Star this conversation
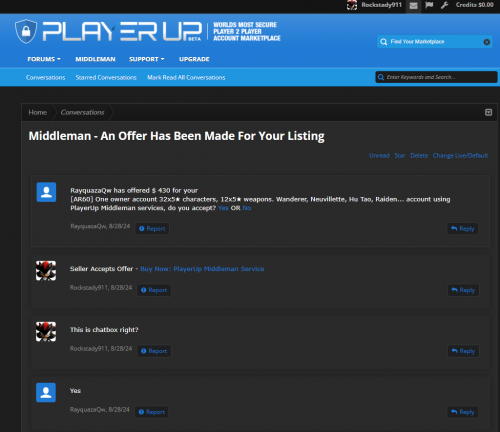Screen dimensions: 500x432 [400, 156]
